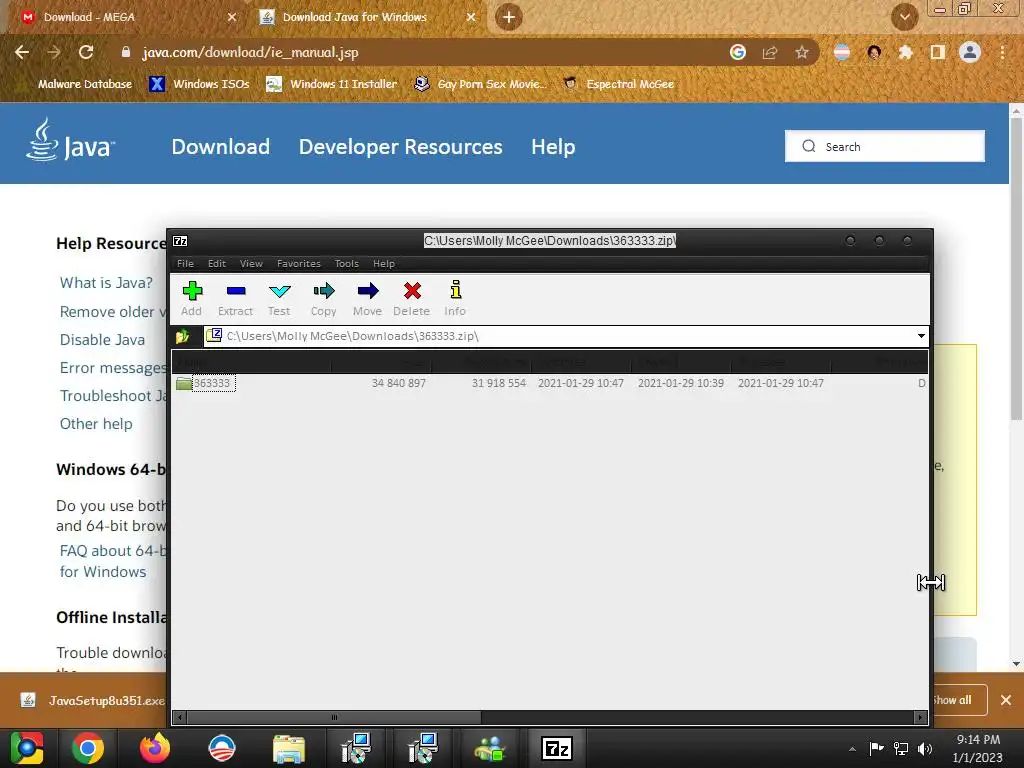The image size is (1024, 768).
Task: Open the Malware Database bookmark
Action: point(78,84)
